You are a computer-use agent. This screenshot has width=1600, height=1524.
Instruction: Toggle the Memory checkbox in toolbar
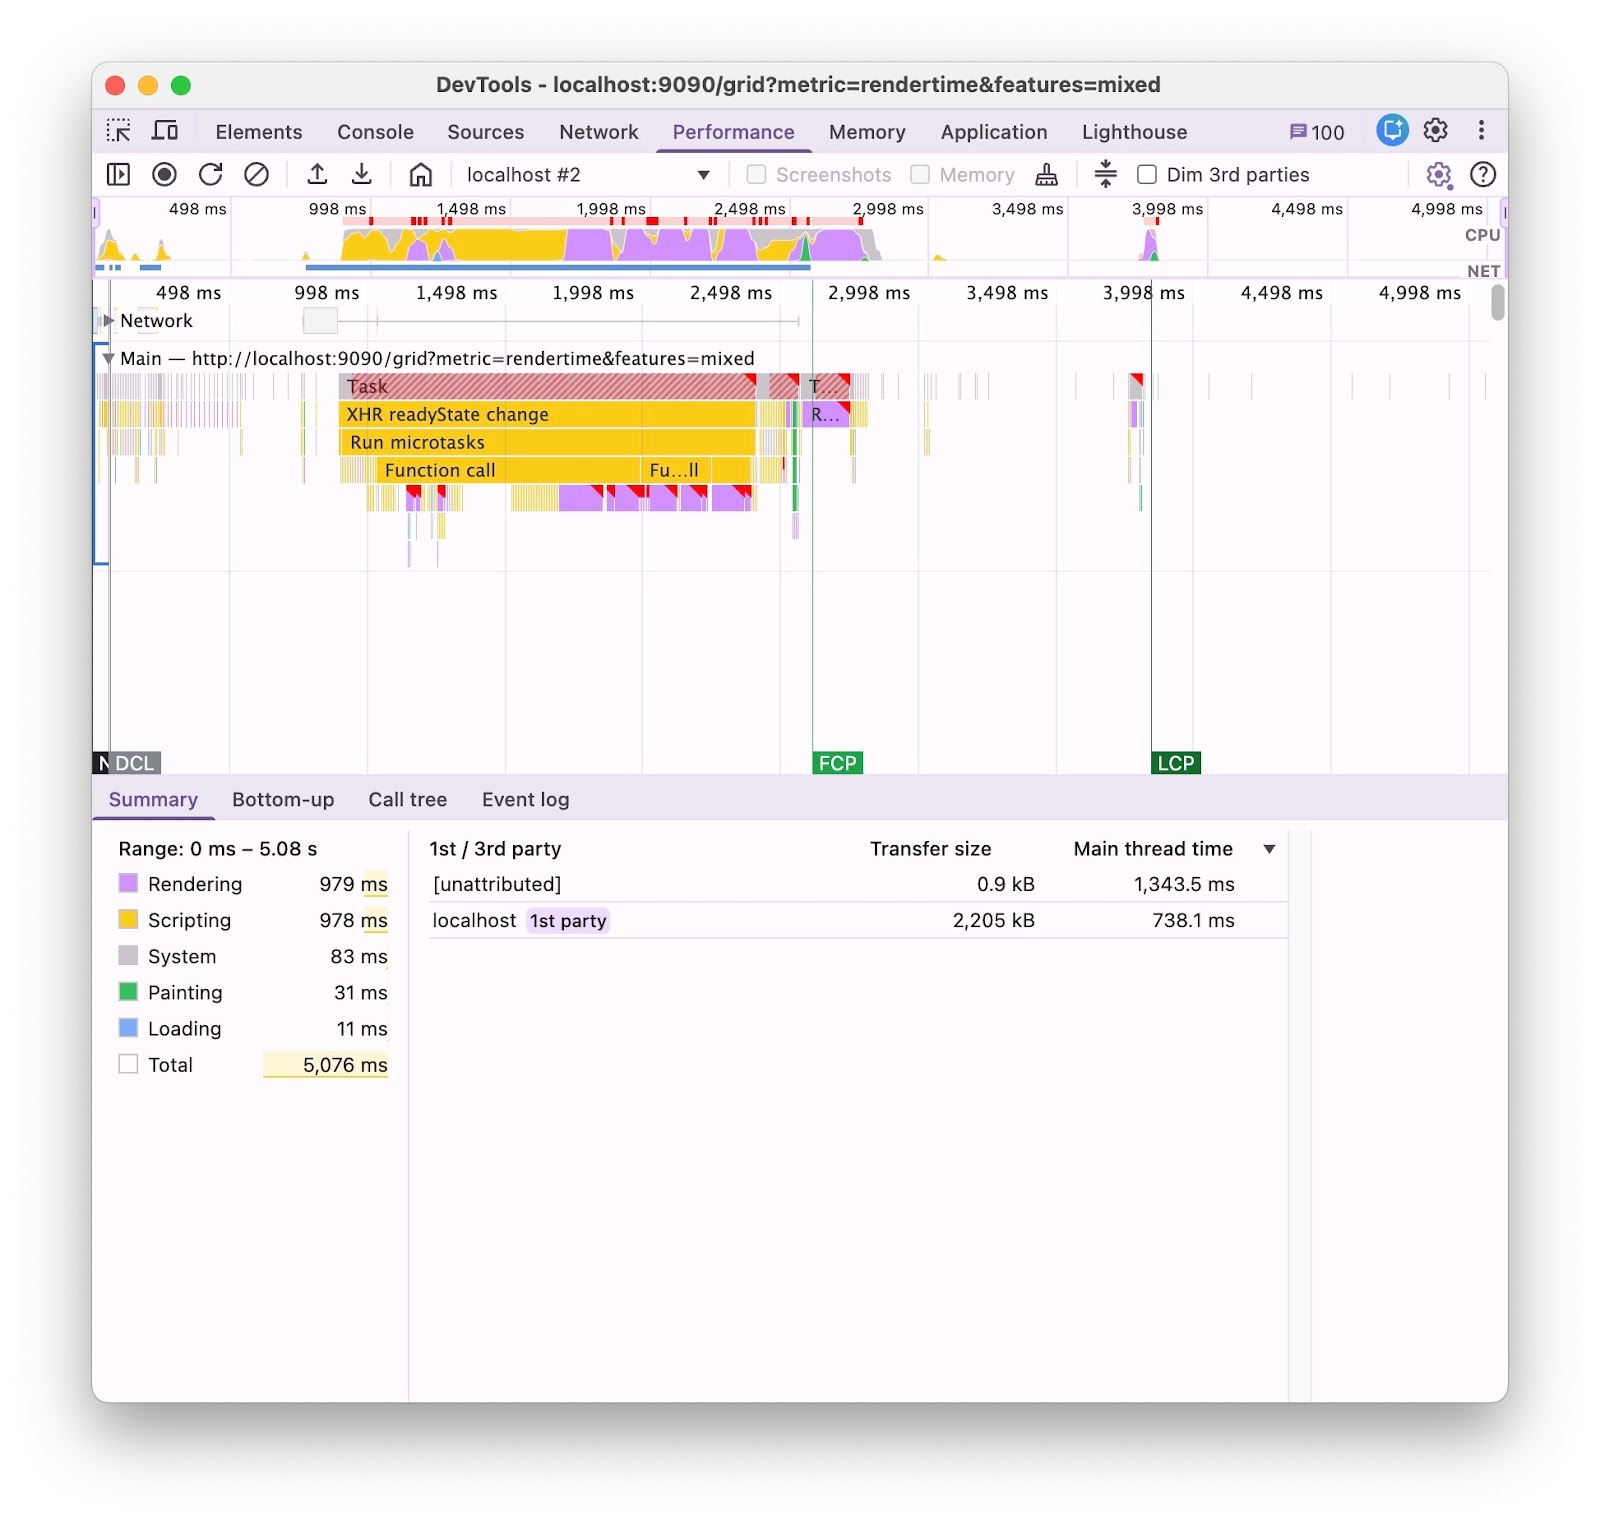[920, 175]
